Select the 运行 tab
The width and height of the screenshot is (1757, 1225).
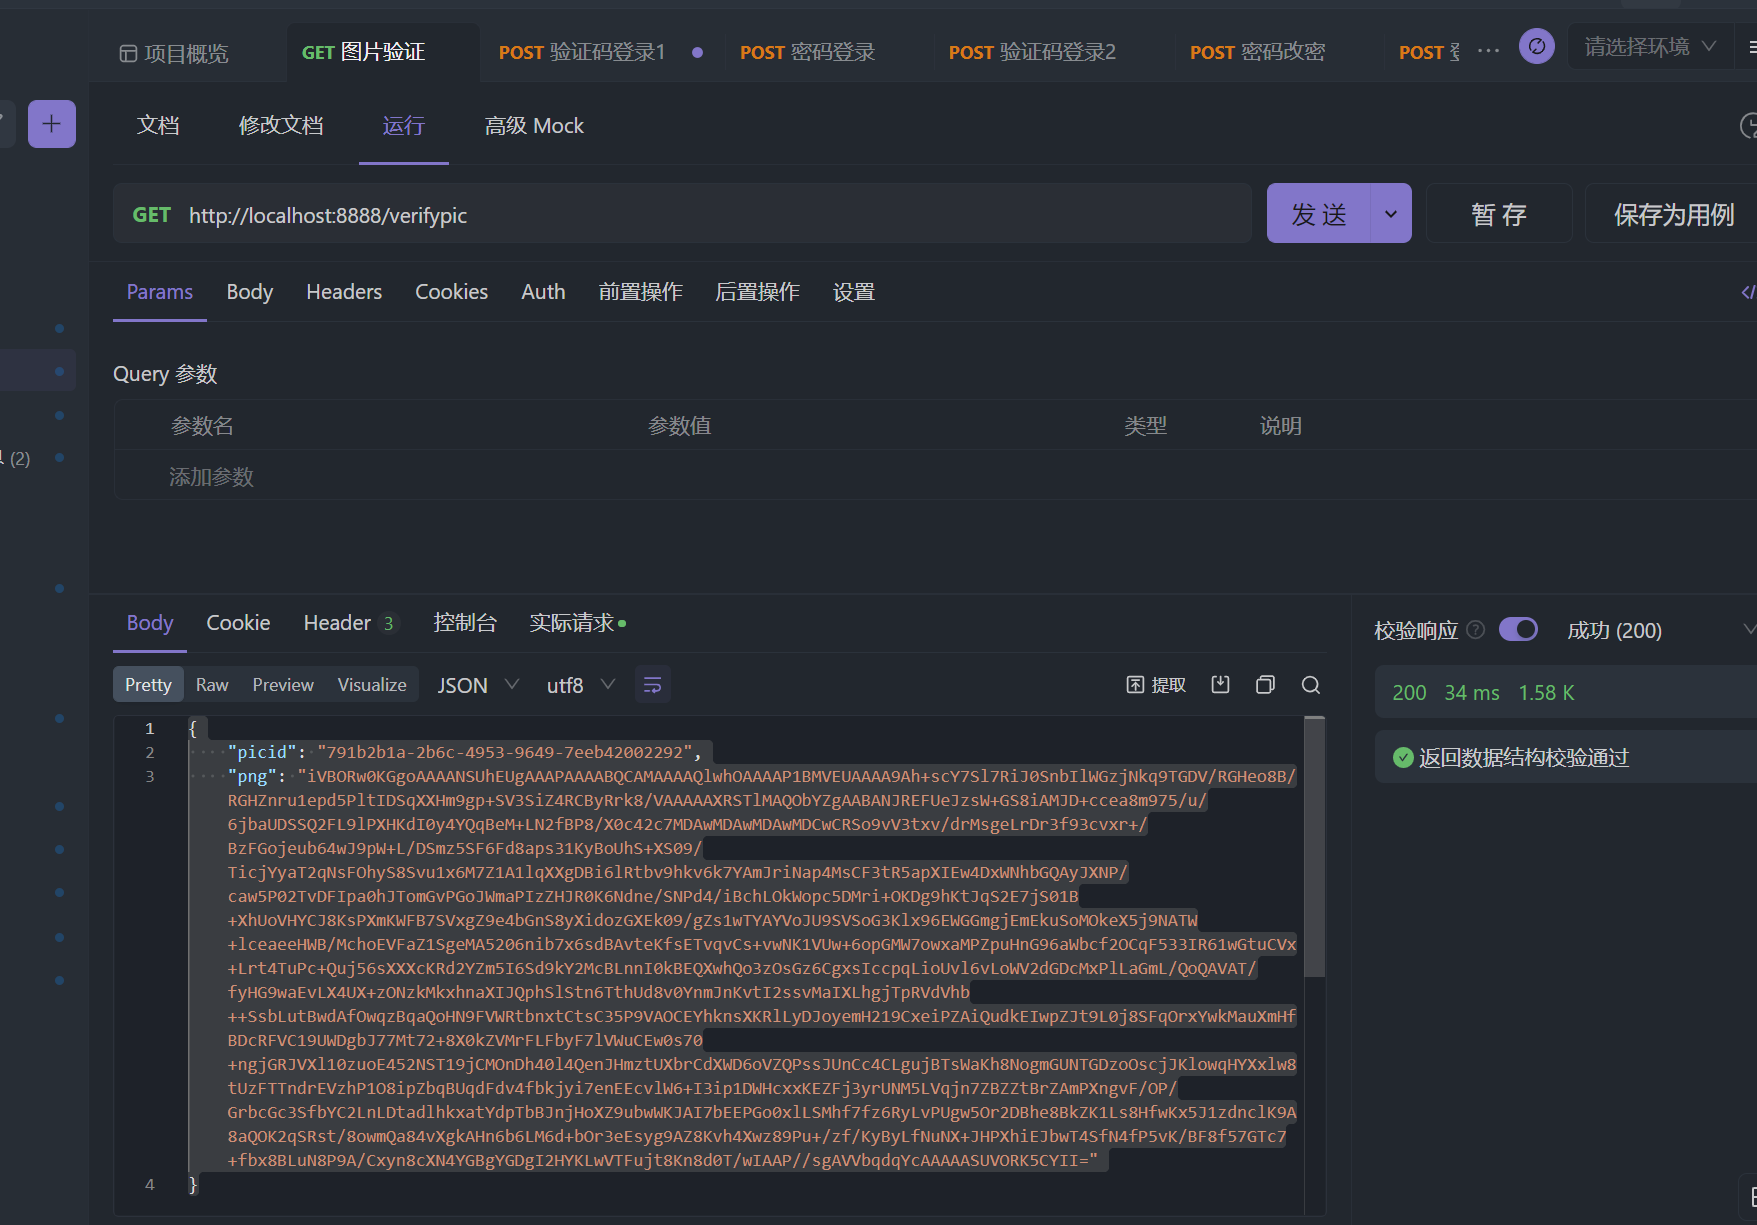pos(403,126)
